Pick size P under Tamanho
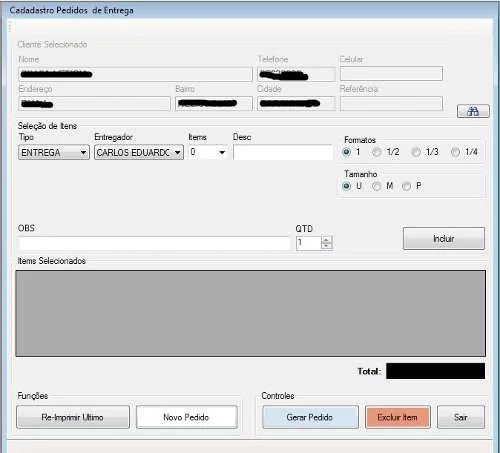500x453 pixels. click(406, 186)
